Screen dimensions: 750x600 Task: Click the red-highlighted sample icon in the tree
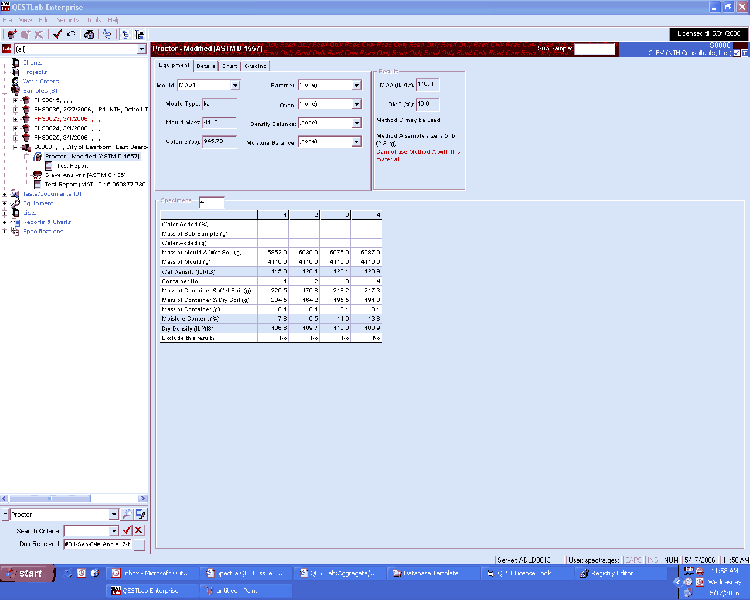(26, 119)
